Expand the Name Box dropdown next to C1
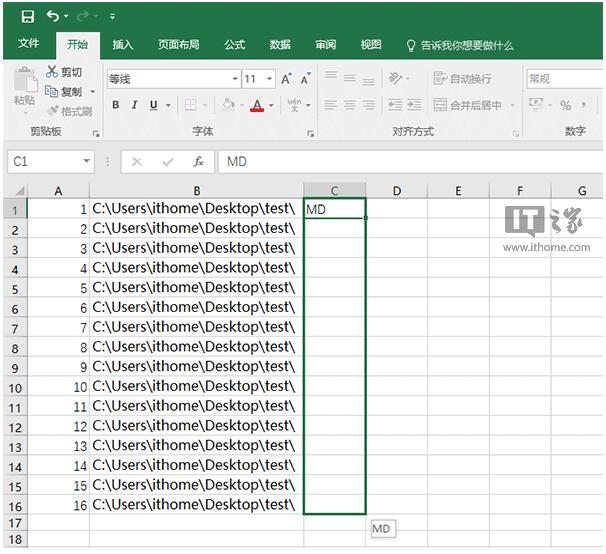This screenshot has height=554, width=606. [87, 161]
